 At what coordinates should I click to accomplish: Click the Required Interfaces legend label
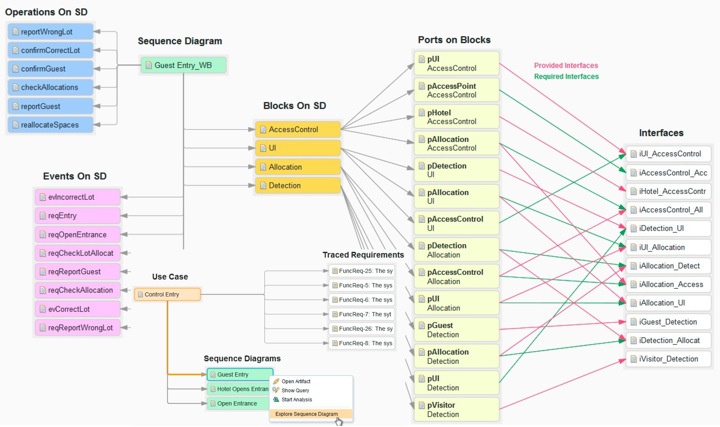tap(566, 77)
